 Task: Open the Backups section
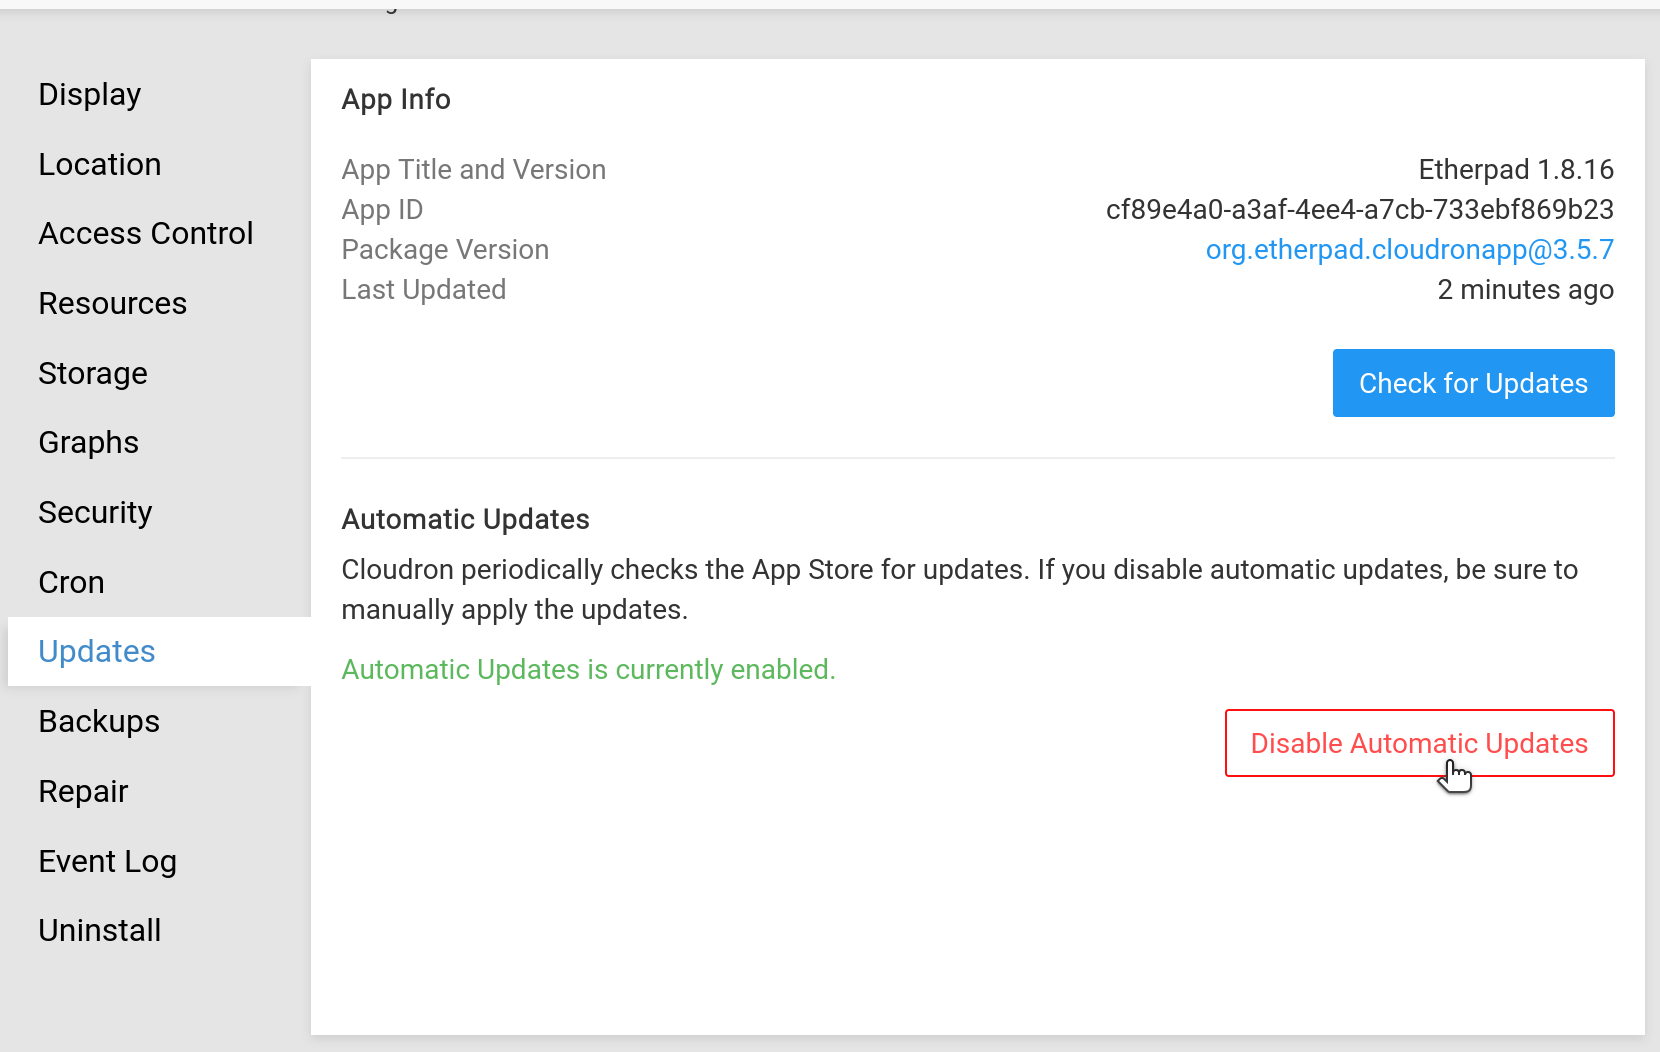(x=99, y=721)
